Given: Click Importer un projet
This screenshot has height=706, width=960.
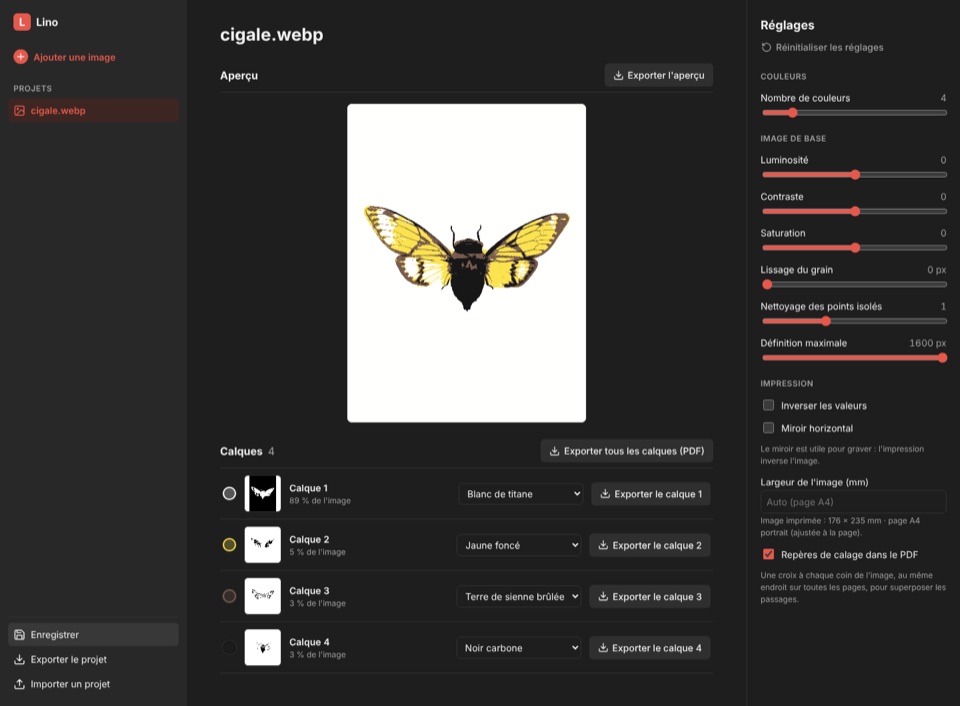Looking at the screenshot, I should coord(94,684).
